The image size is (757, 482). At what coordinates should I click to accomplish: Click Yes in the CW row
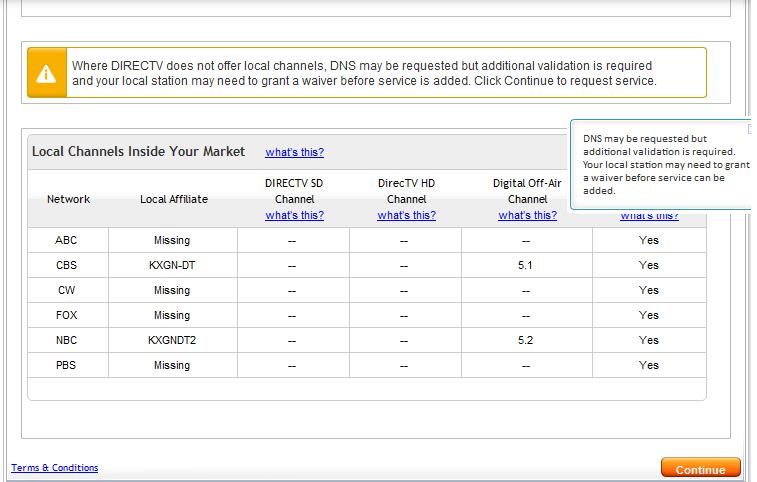click(648, 290)
